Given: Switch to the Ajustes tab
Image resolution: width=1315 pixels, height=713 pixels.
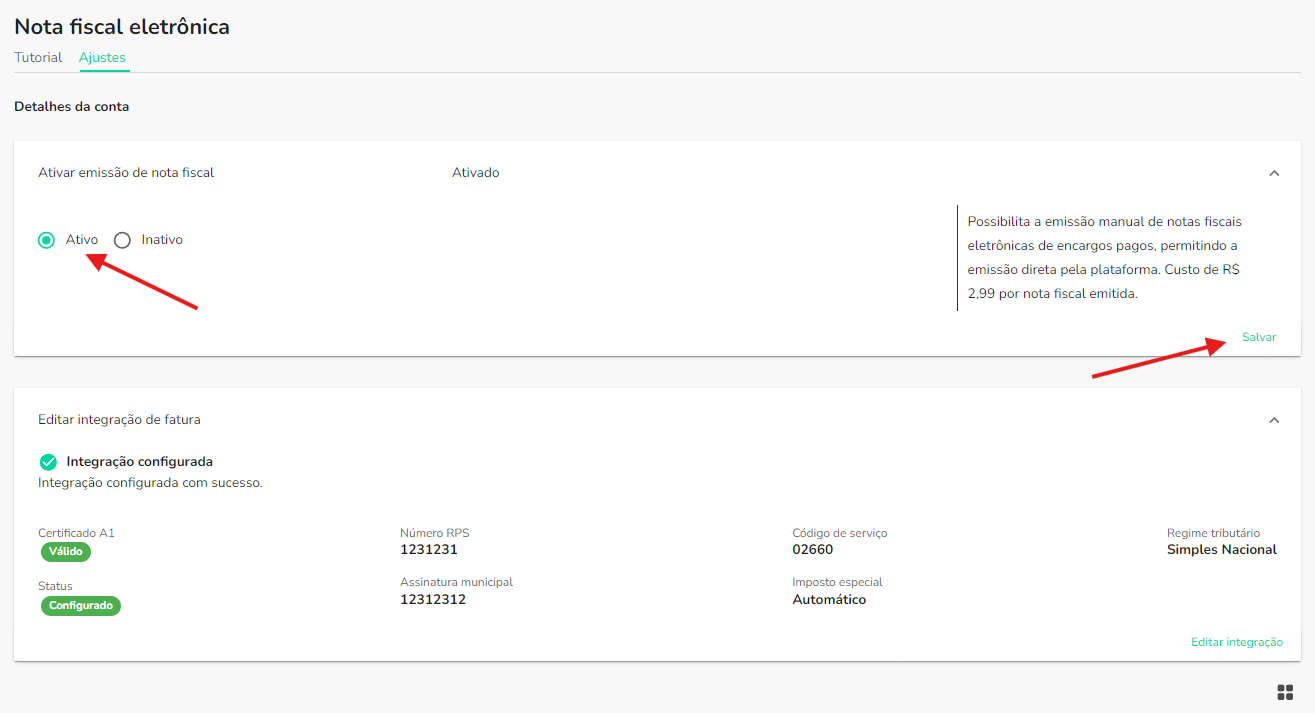Looking at the screenshot, I should 102,57.
